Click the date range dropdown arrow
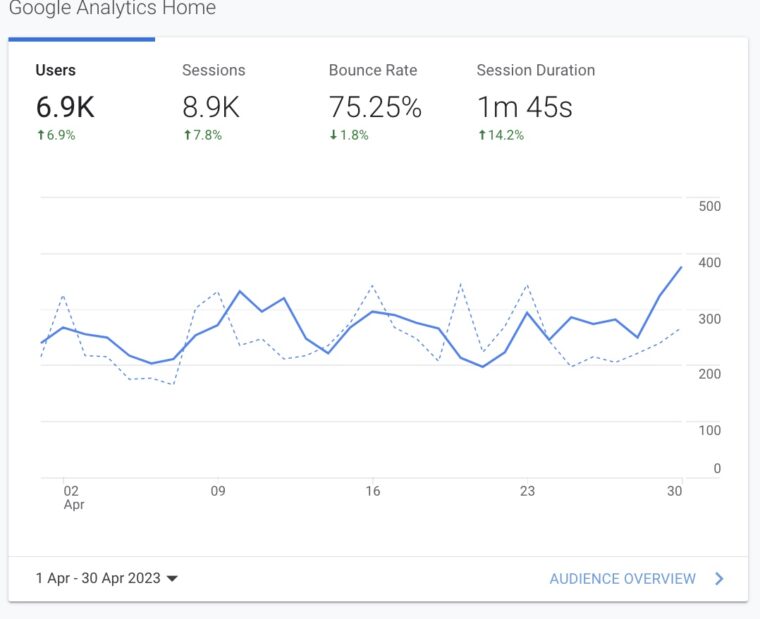 pos(172,579)
